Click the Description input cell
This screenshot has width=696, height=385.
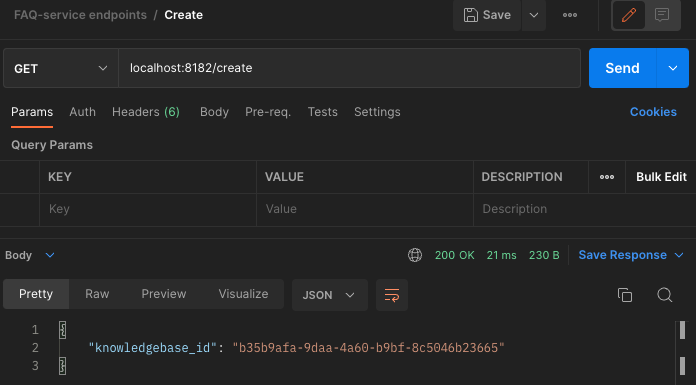coord(585,209)
